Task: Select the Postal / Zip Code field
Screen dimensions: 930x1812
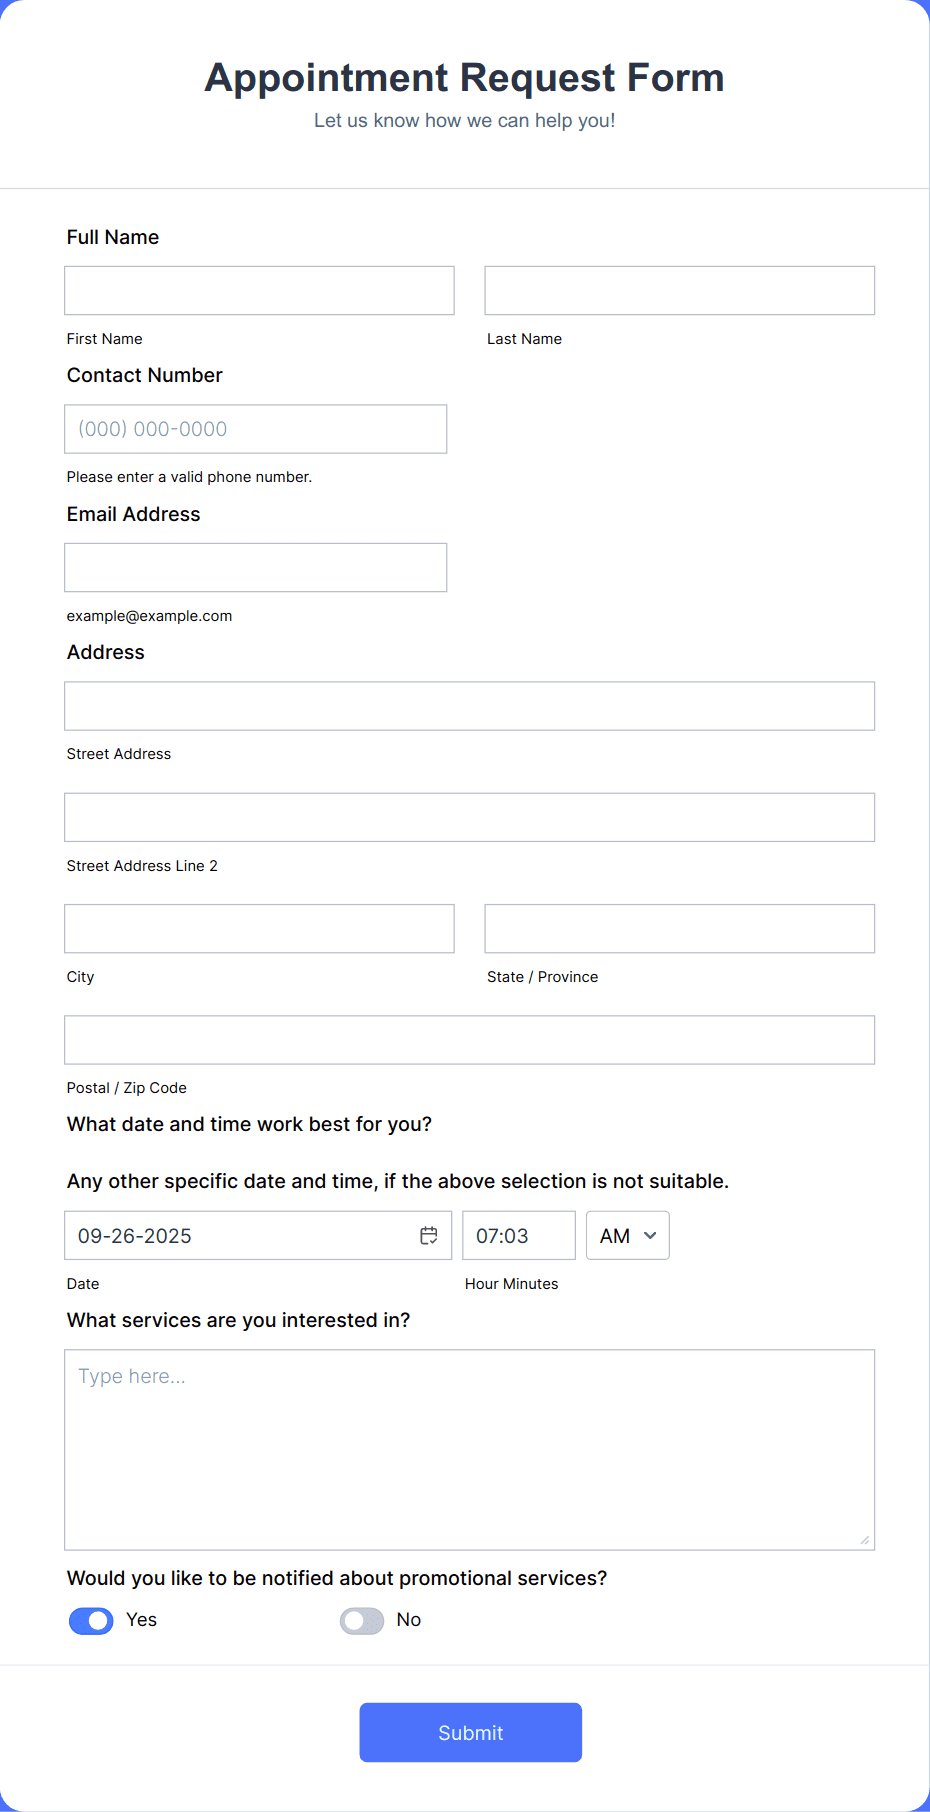Action: (469, 1039)
